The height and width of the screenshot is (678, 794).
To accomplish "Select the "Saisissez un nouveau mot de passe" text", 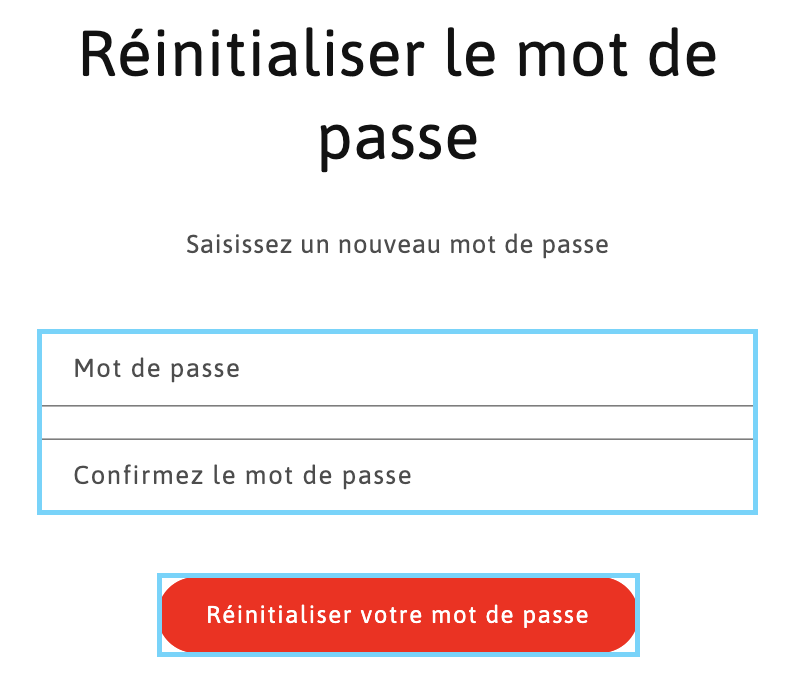I will [x=397, y=244].
